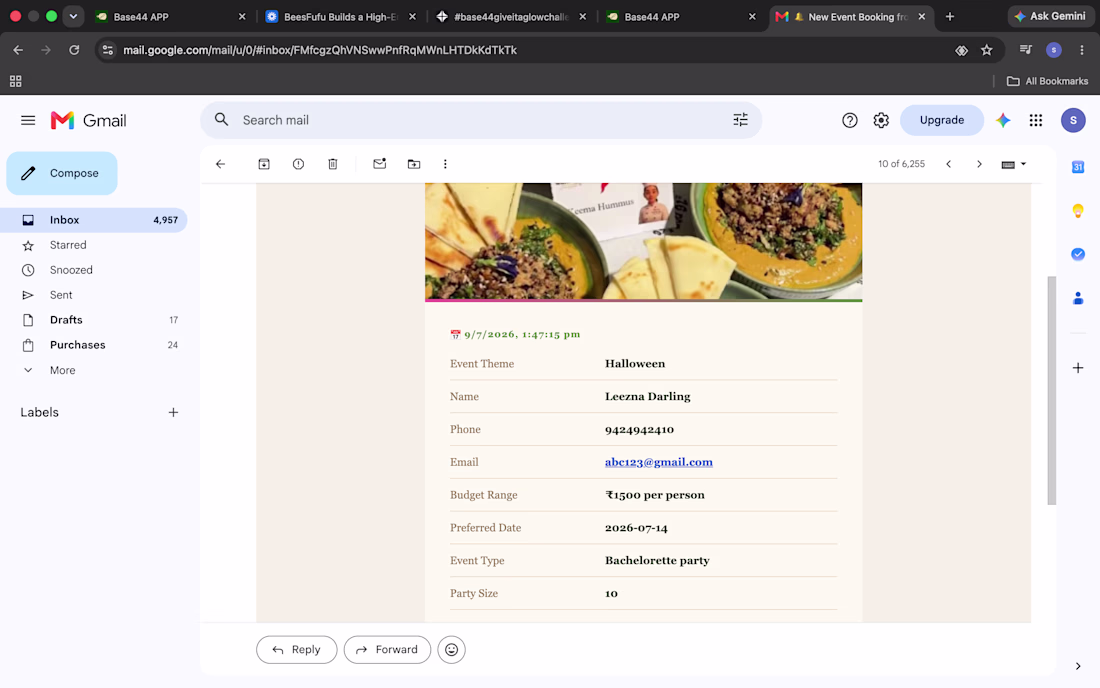Select the preferred date 2026-07-14

pos(636,527)
